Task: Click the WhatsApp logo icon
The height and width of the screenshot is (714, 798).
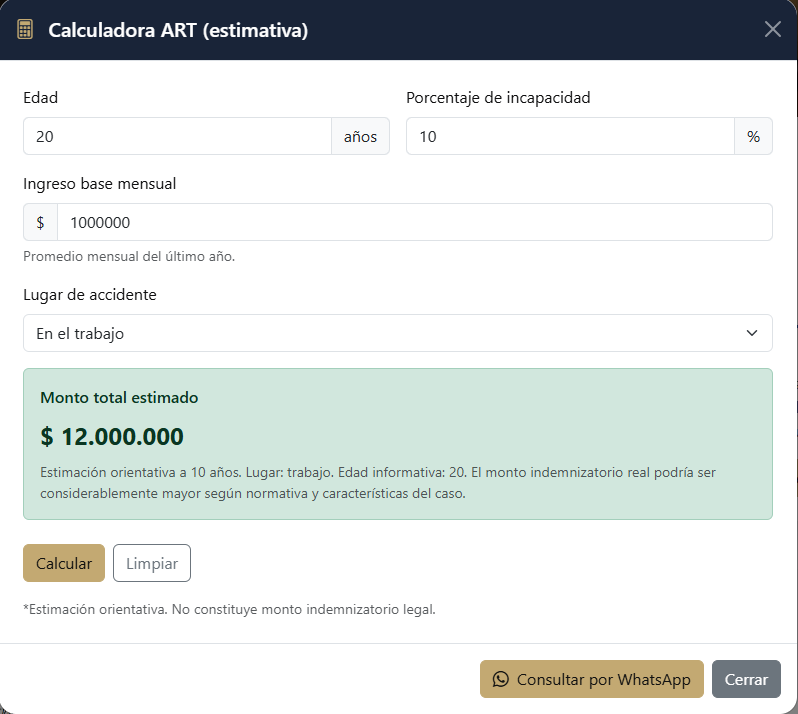Action: [501, 679]
